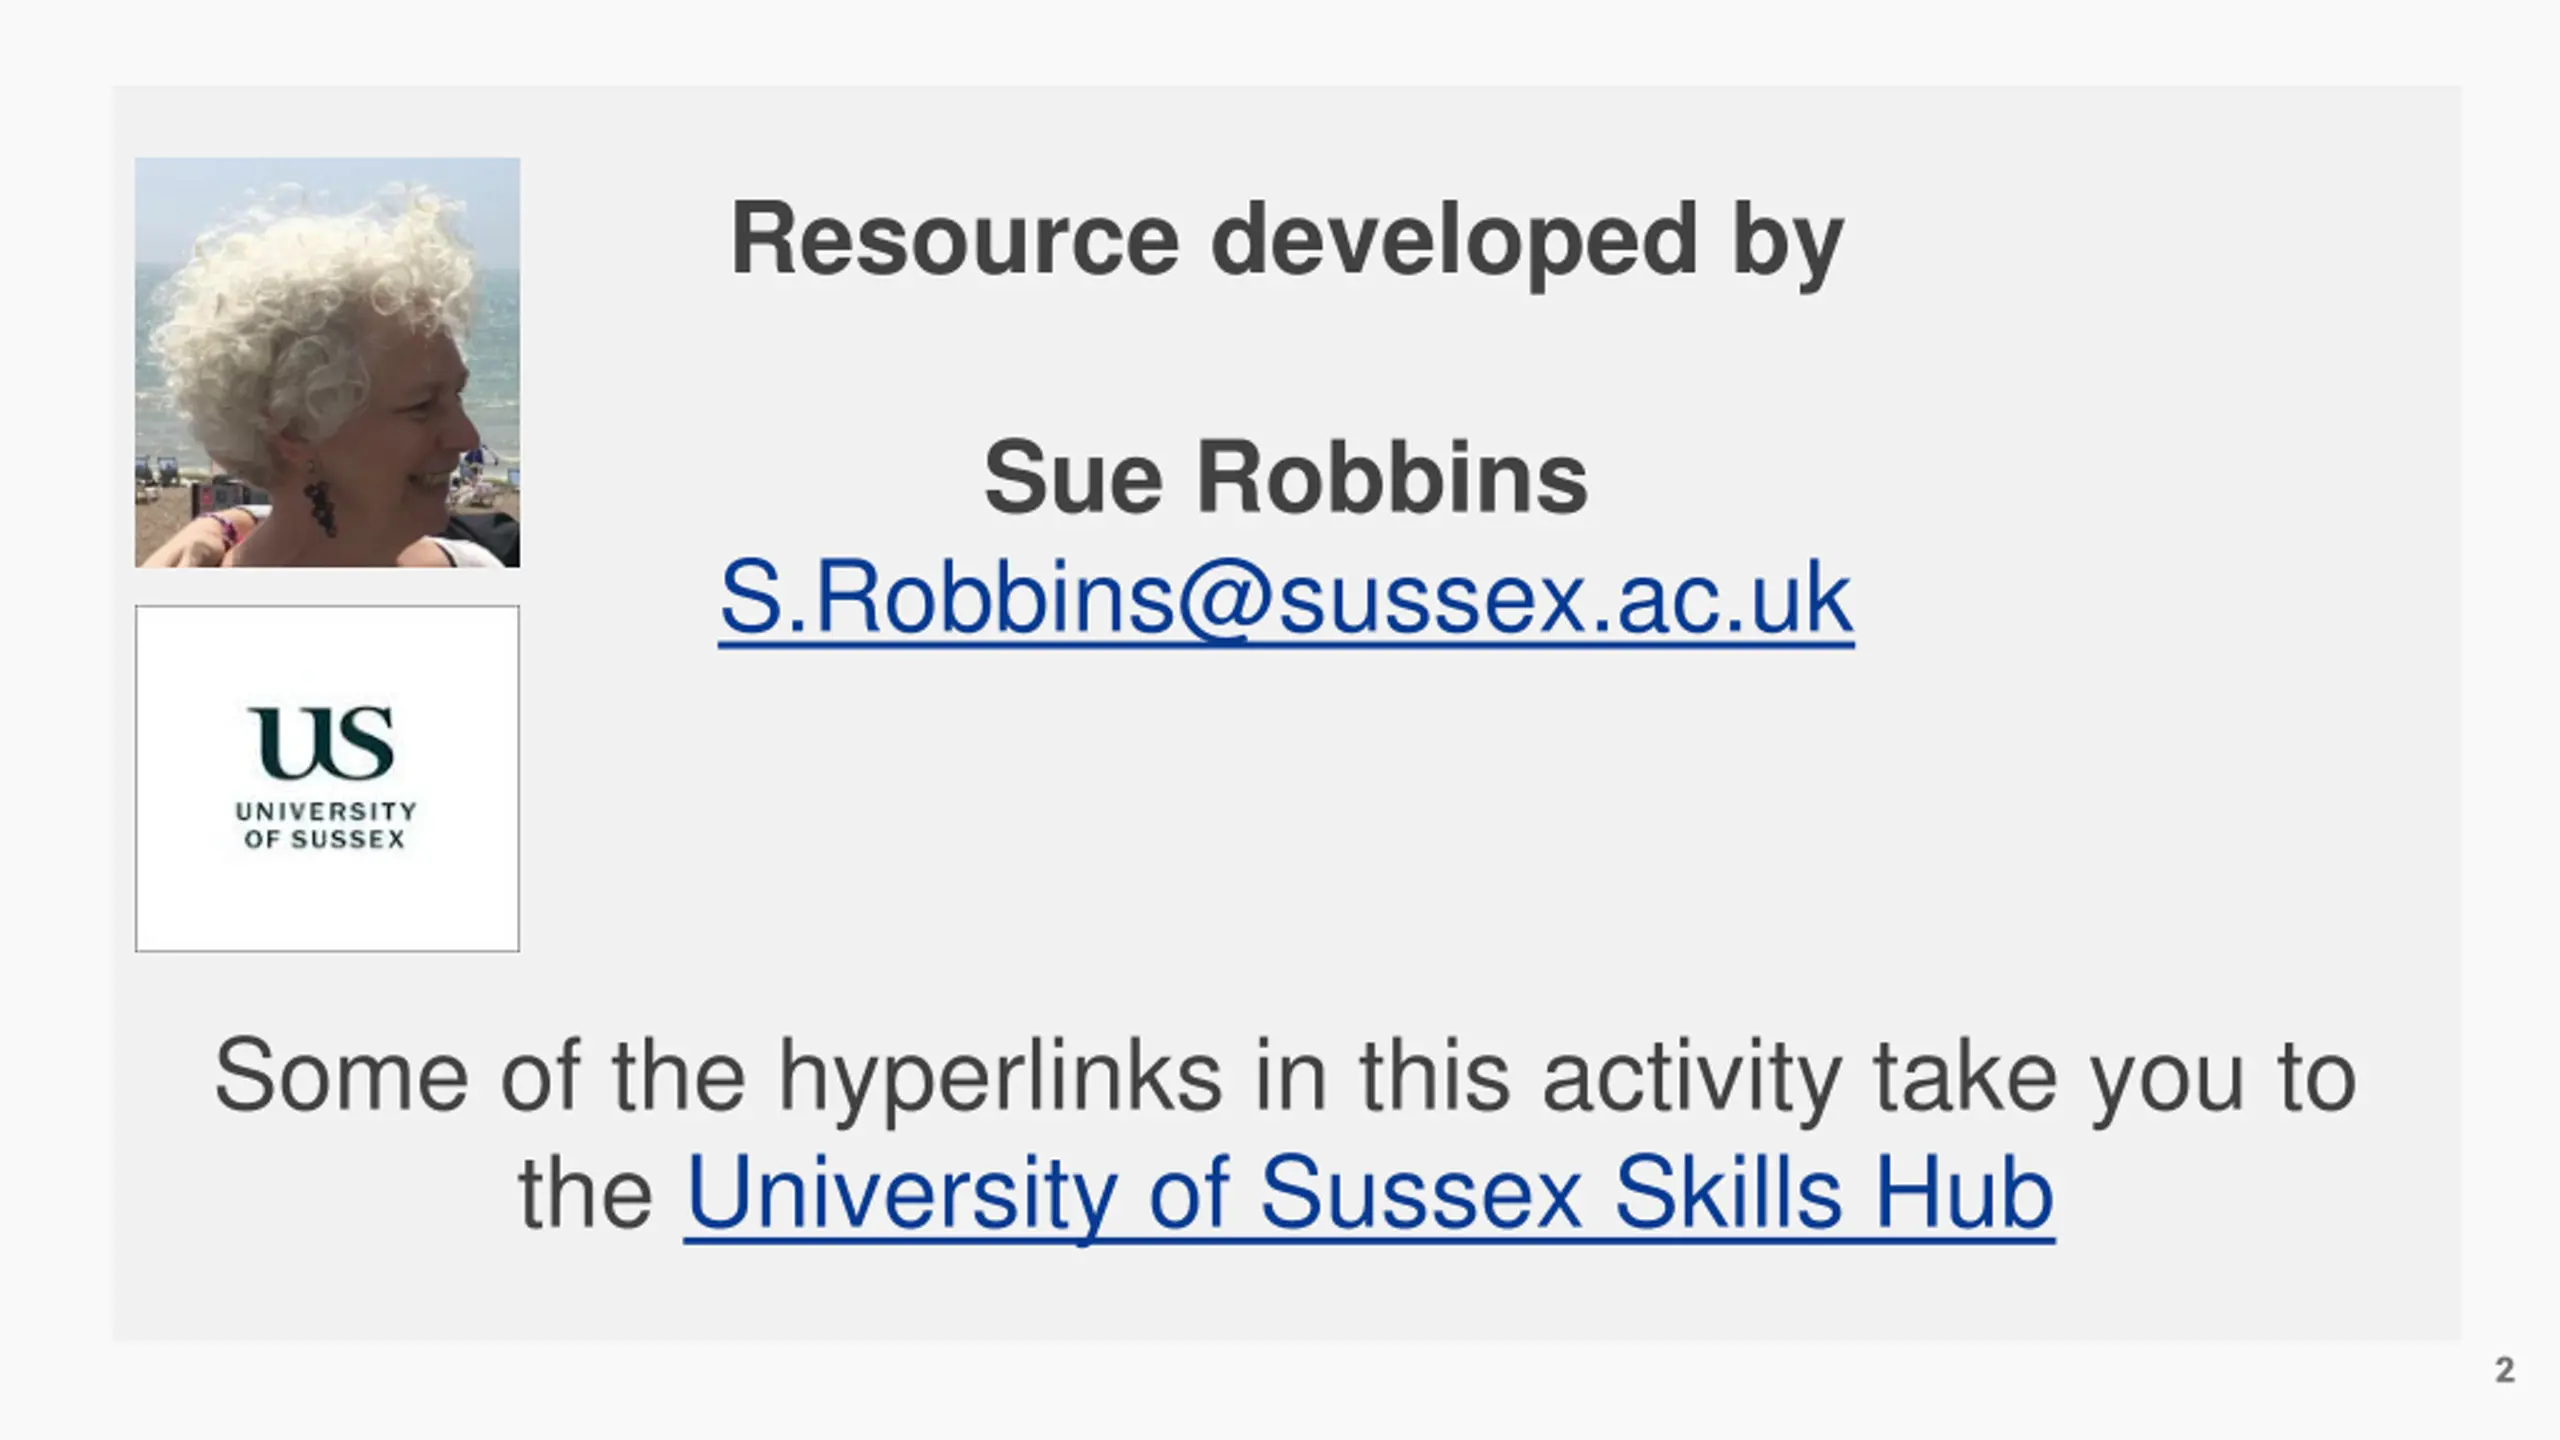Click the Sue Robbins name text
The image size is (2560, 1440).
pyautogui.click(x=1286, y=478)
